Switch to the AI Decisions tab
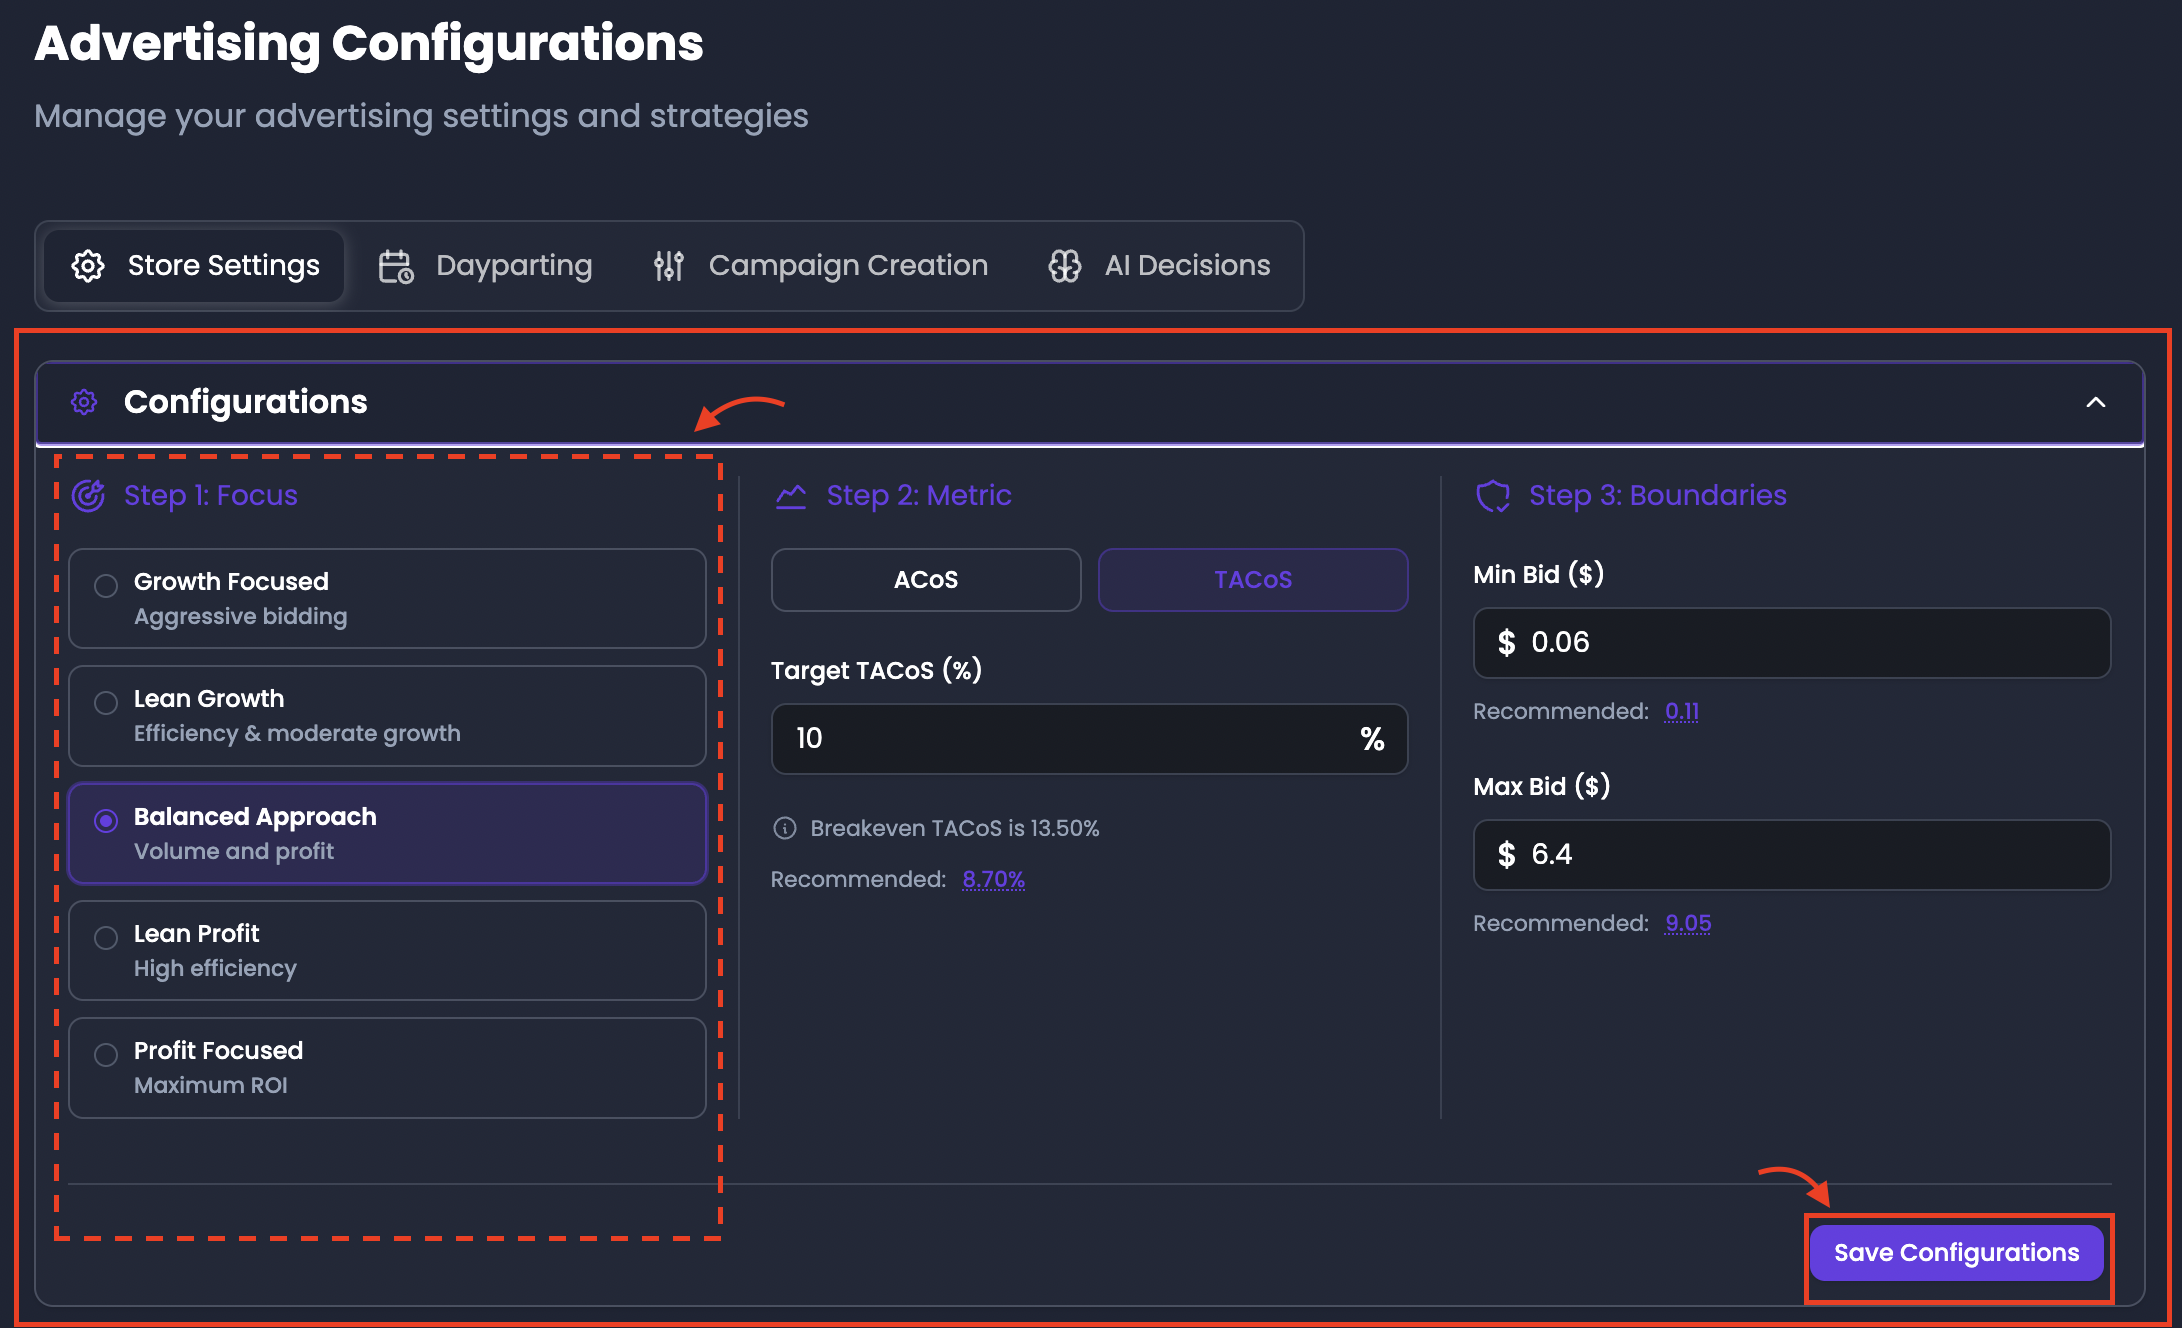The image size is (2182, 1328). click(x=1160, y=266)
